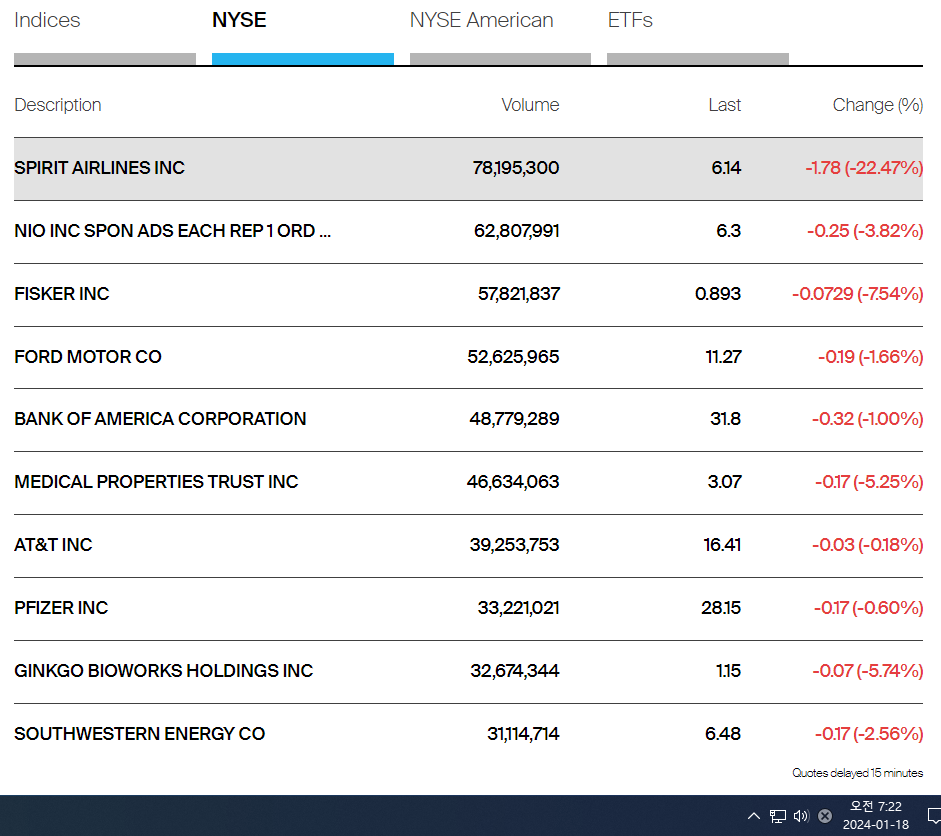Open the volume speaker tray icon

pyautogui.click(x=801, y=816)
